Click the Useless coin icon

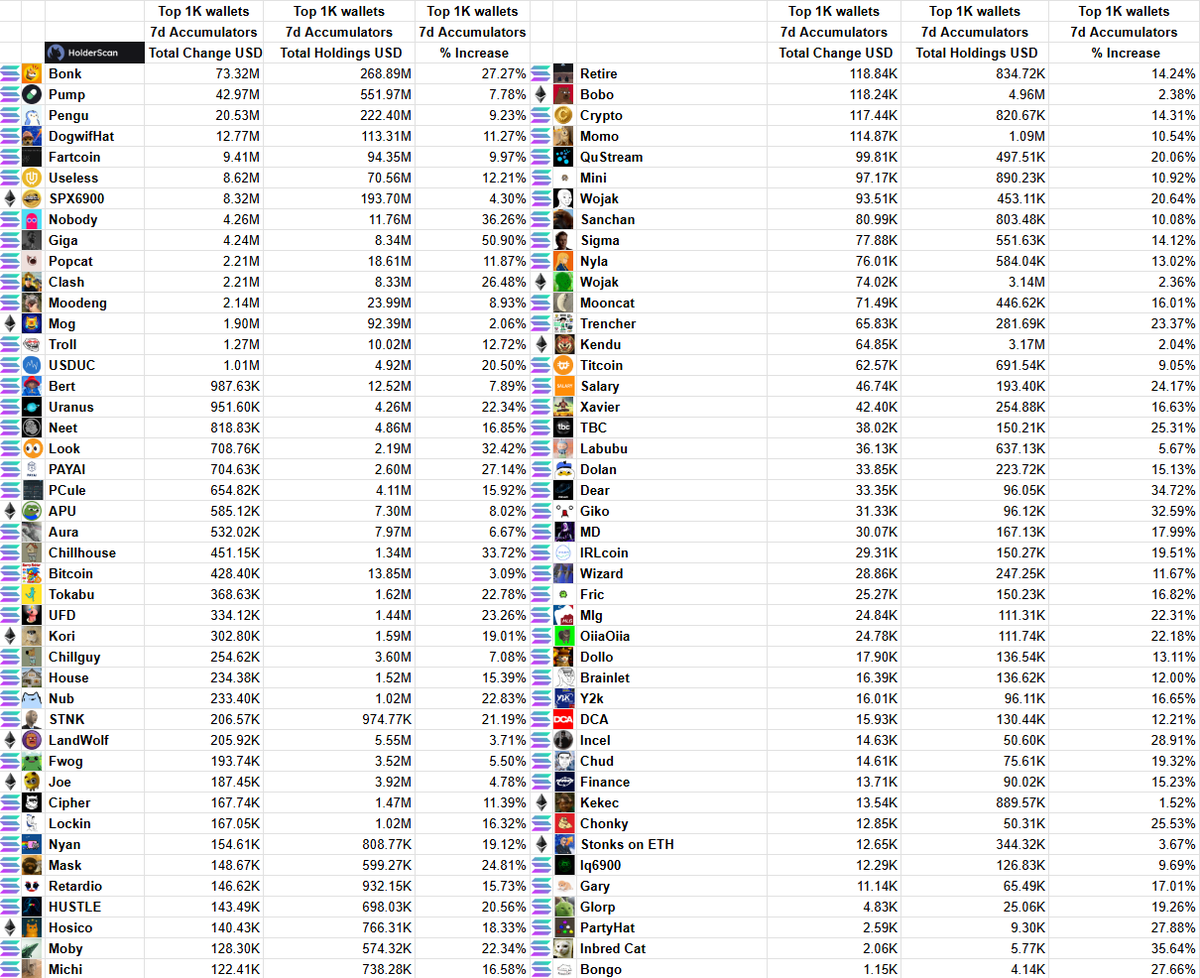(33, 178)
